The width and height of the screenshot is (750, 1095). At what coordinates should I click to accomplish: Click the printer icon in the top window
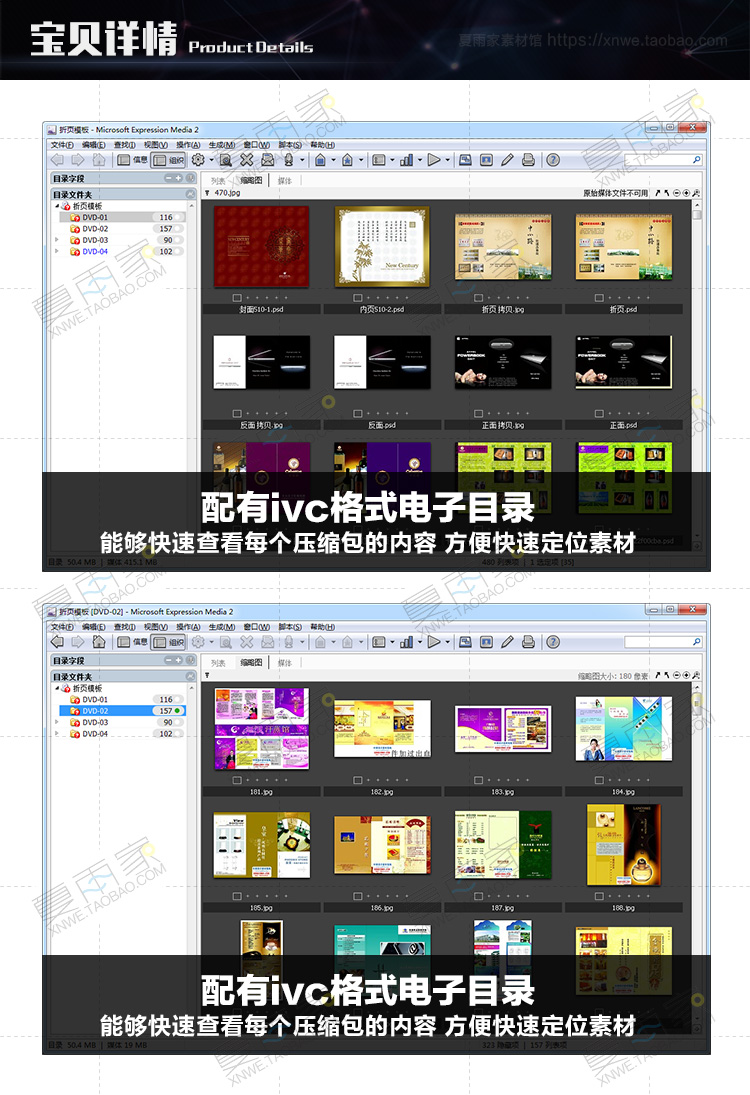pyautogui.click(x=529, y=160)
